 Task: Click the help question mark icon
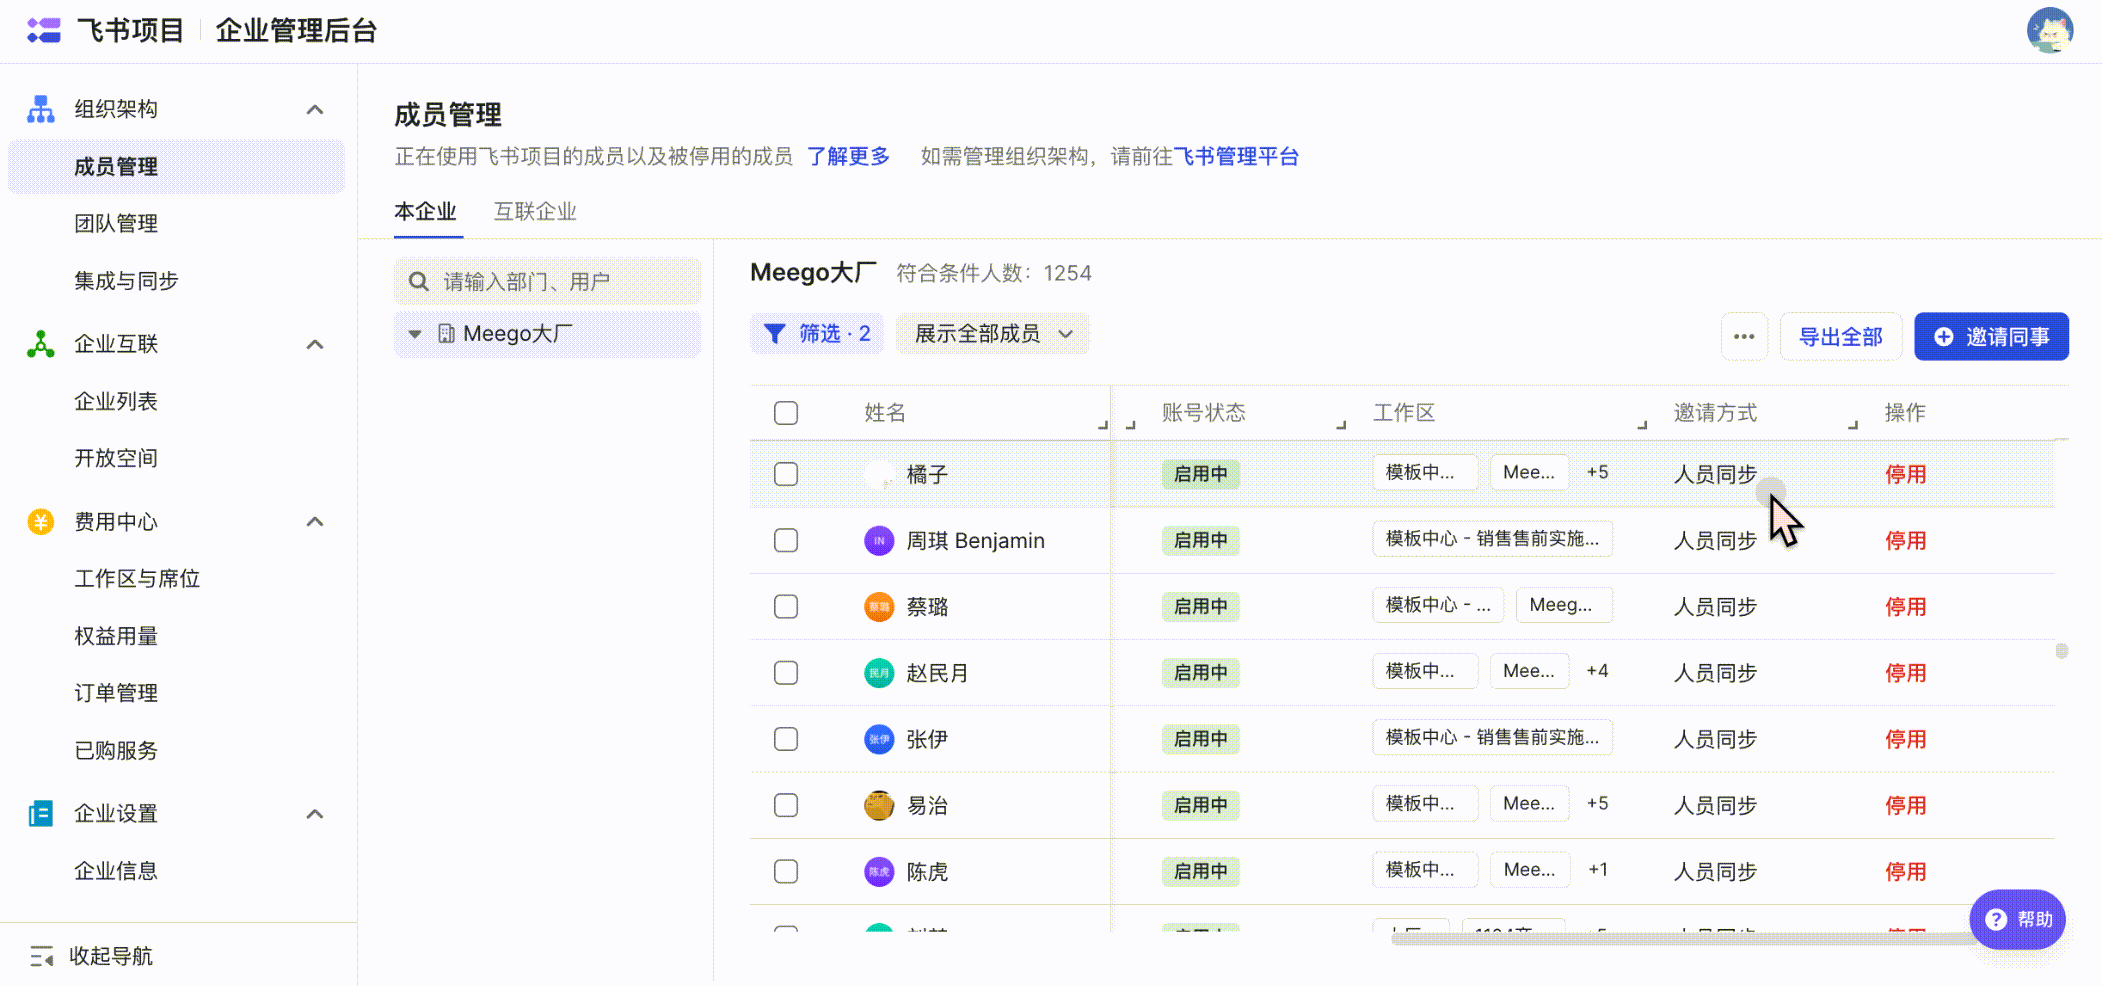[1996, 920]
